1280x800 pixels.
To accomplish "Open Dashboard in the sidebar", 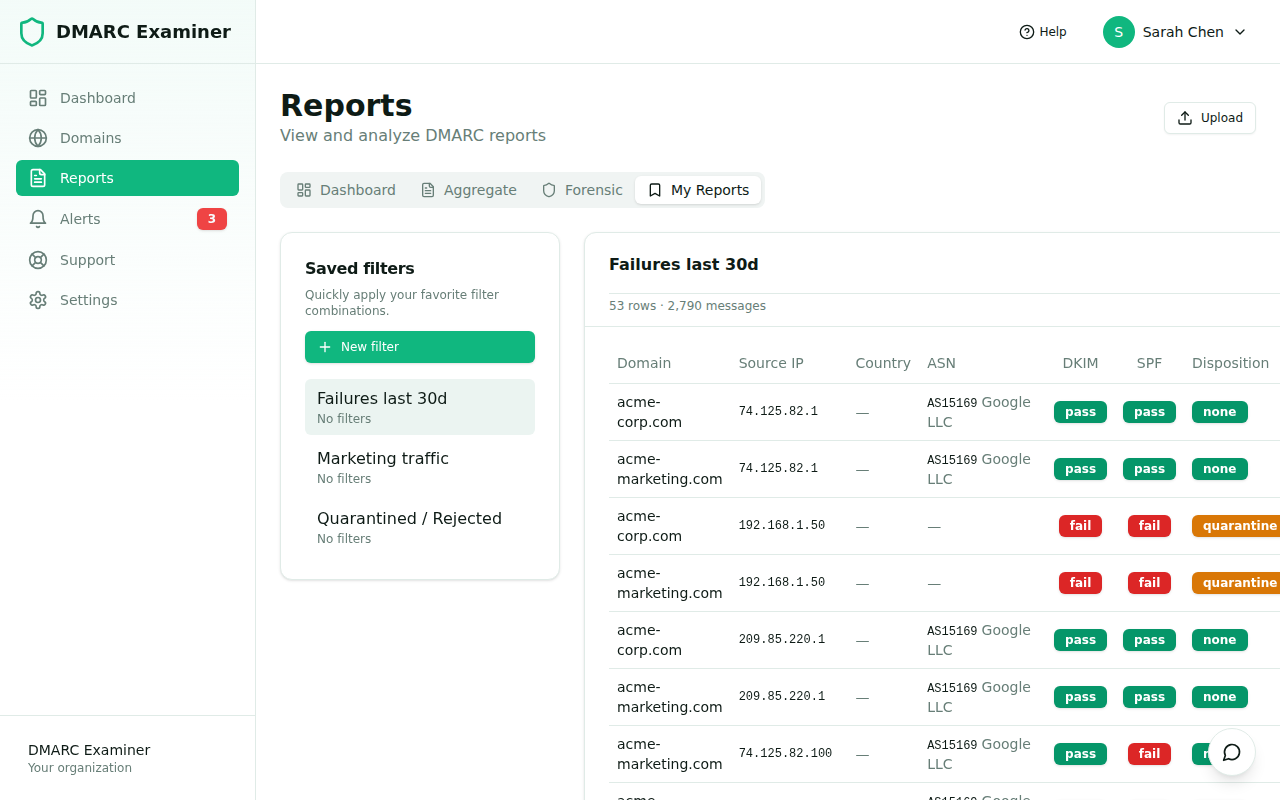I will click(127, 98).
